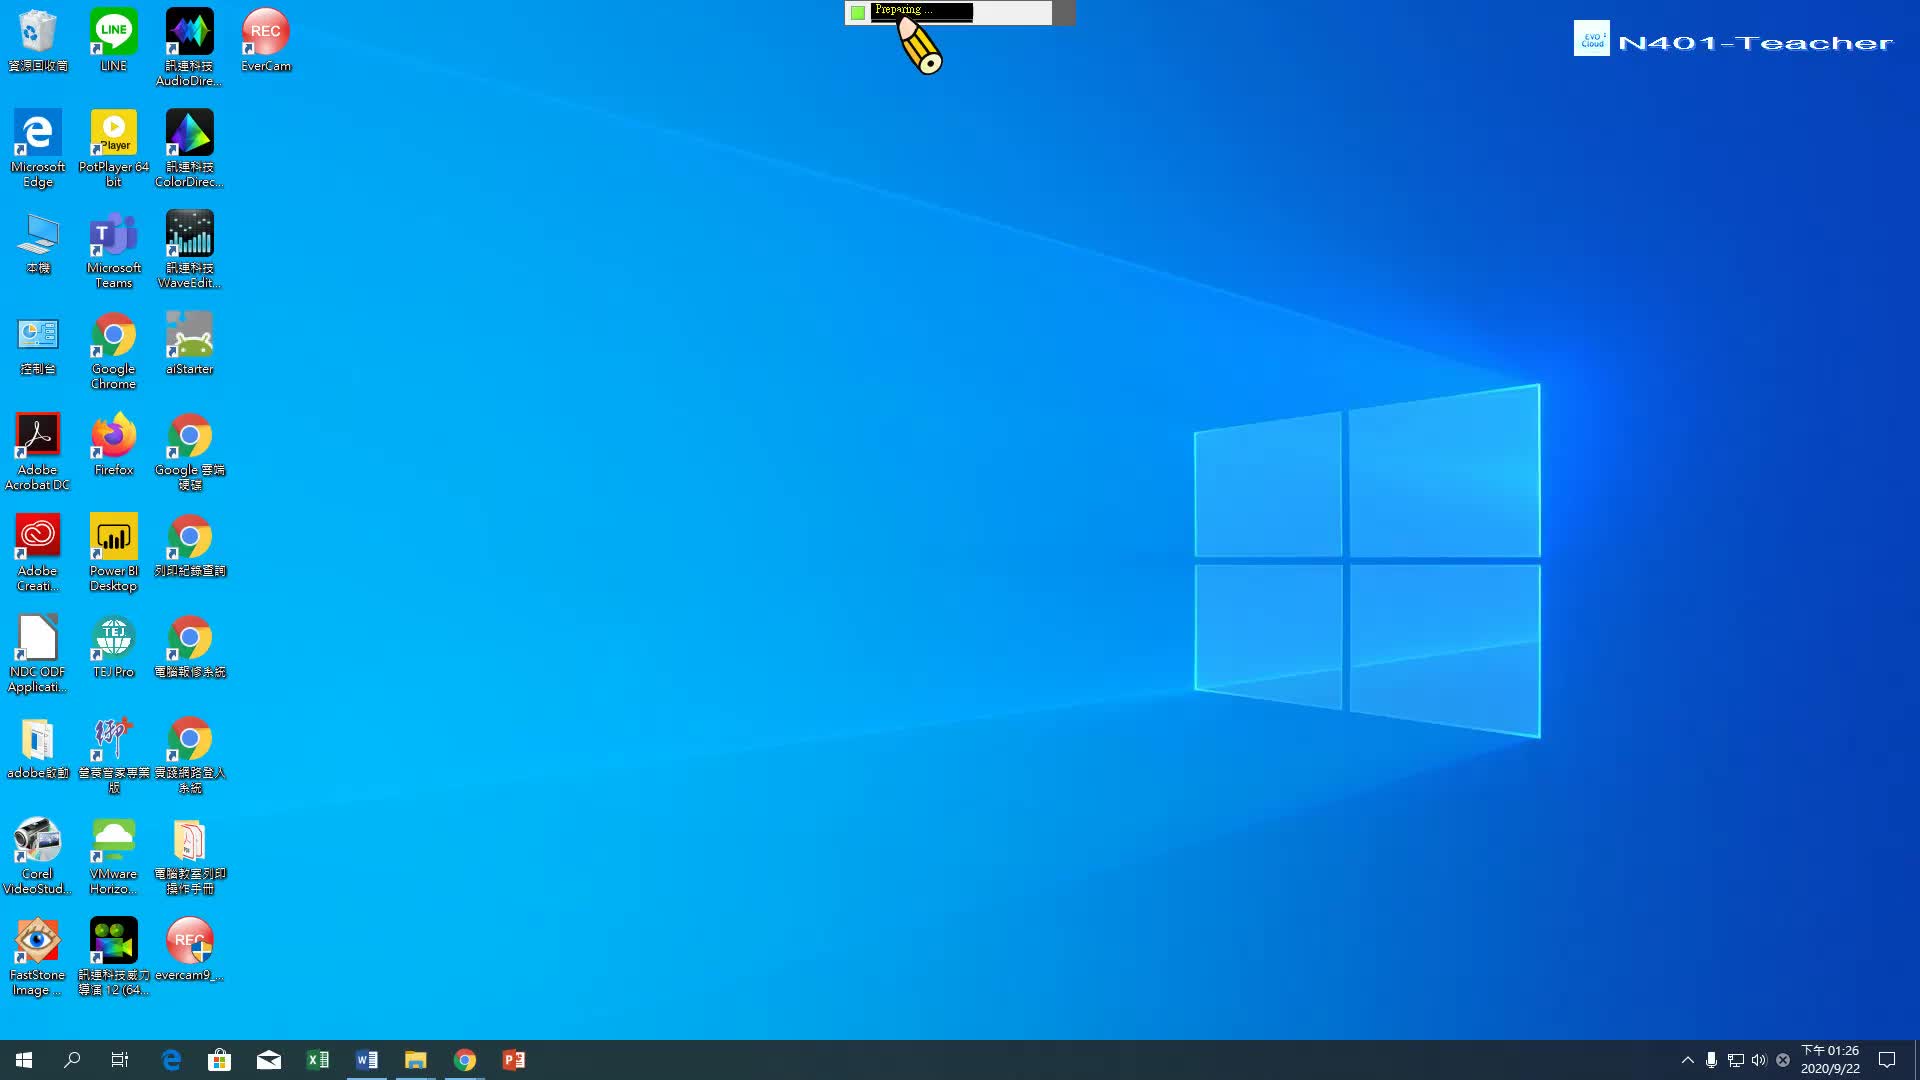Switch to the Word taskbar window

[x=366, y=1060]
